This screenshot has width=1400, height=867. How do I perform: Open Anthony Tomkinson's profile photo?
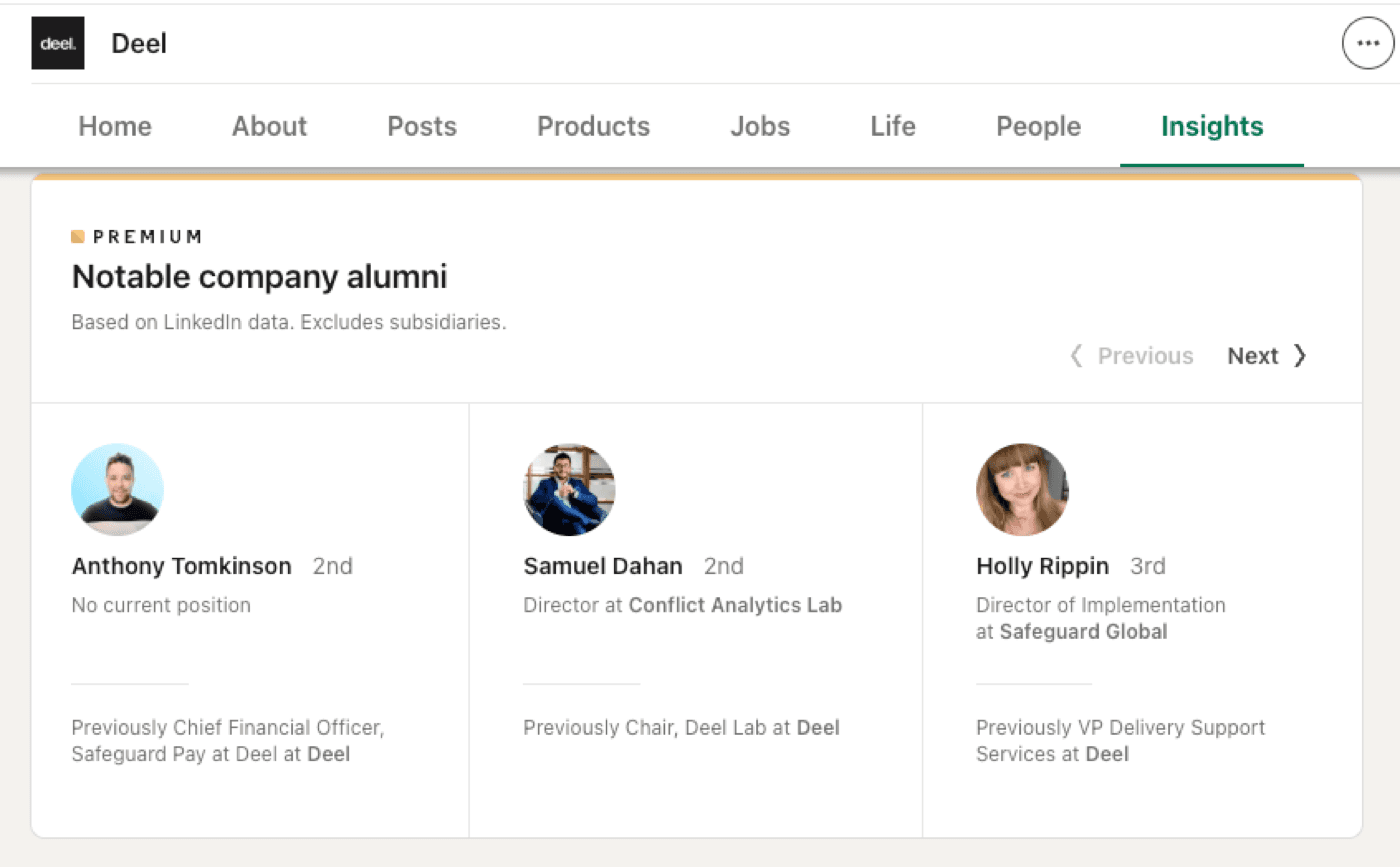point(117,490)
